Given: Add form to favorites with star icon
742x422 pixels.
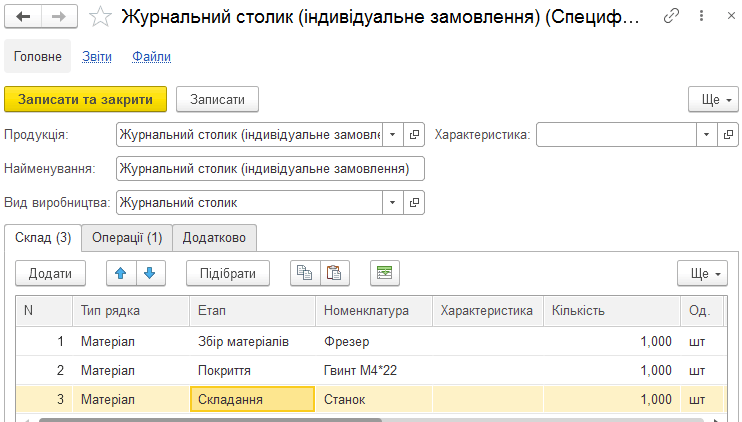Looking at the screenshot, I should click(x=100, y=17).
